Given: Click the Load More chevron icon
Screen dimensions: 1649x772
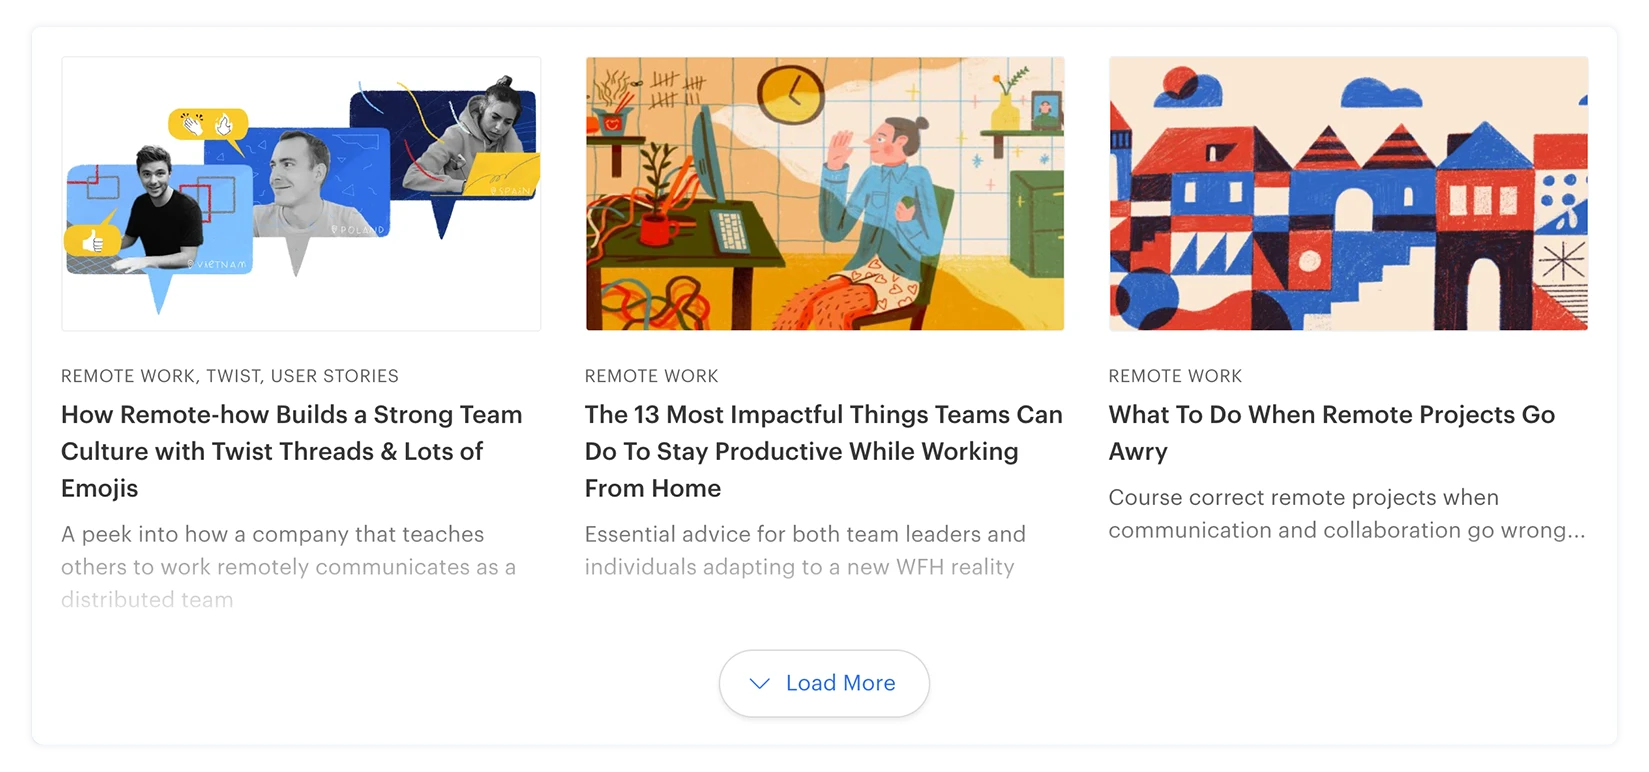Looking at the screenshot, I should [760, 684].
